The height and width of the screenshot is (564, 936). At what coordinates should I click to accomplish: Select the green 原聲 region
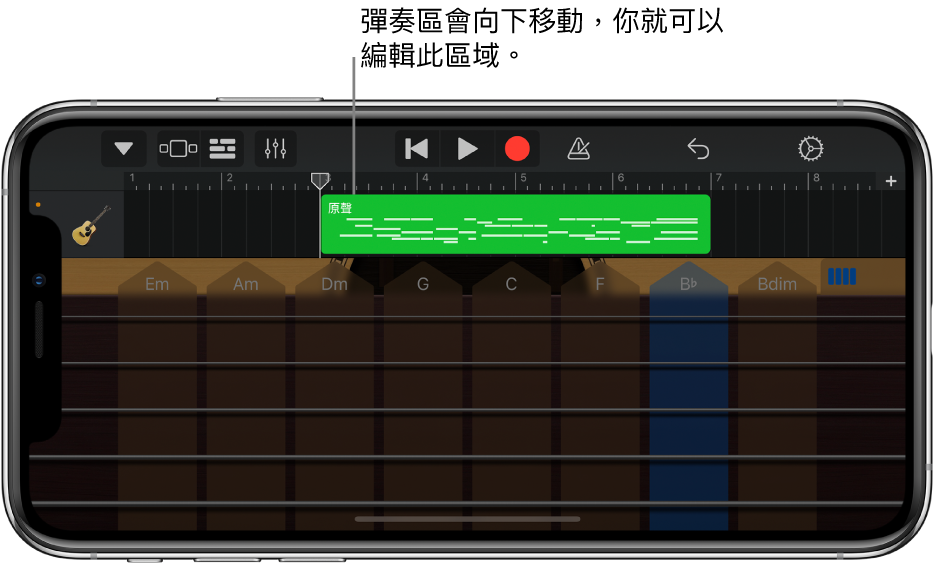tap(516, 224)
